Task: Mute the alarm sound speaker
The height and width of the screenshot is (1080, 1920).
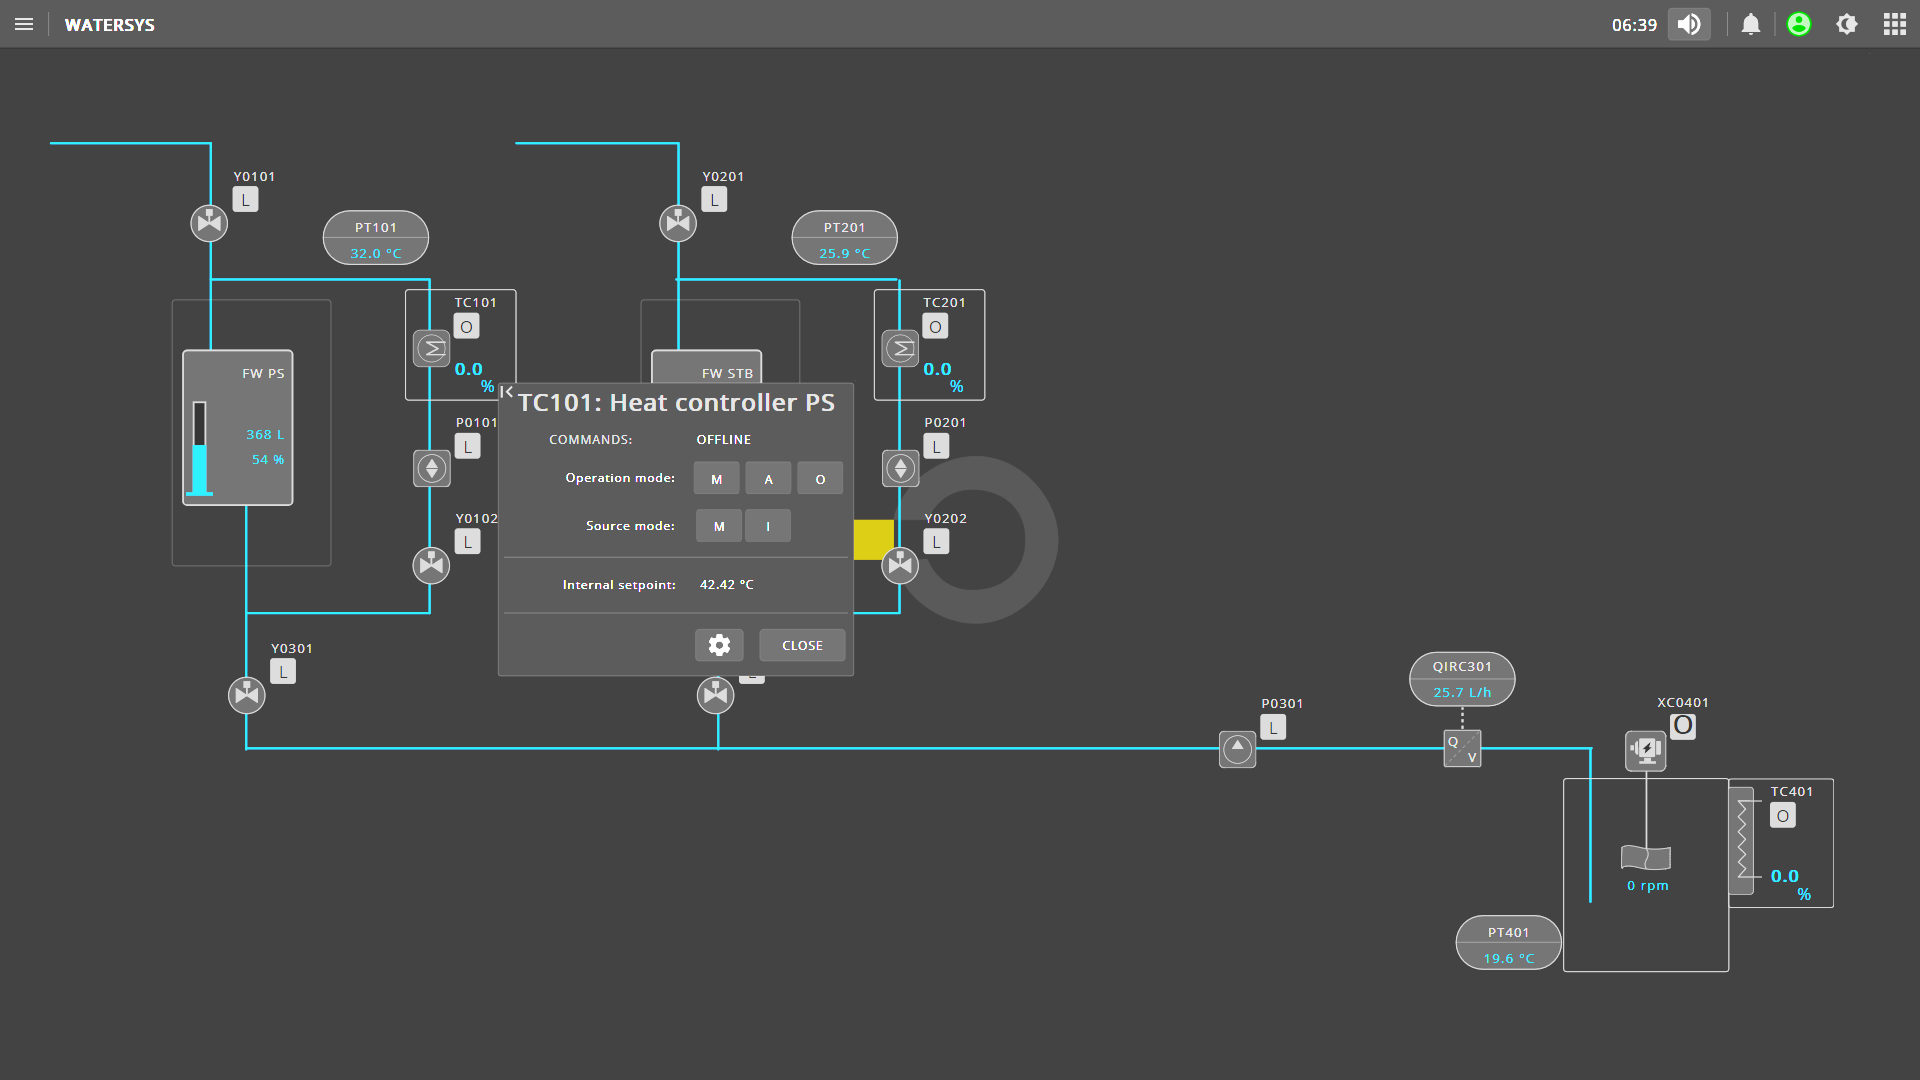Action: click(1689, 24)
